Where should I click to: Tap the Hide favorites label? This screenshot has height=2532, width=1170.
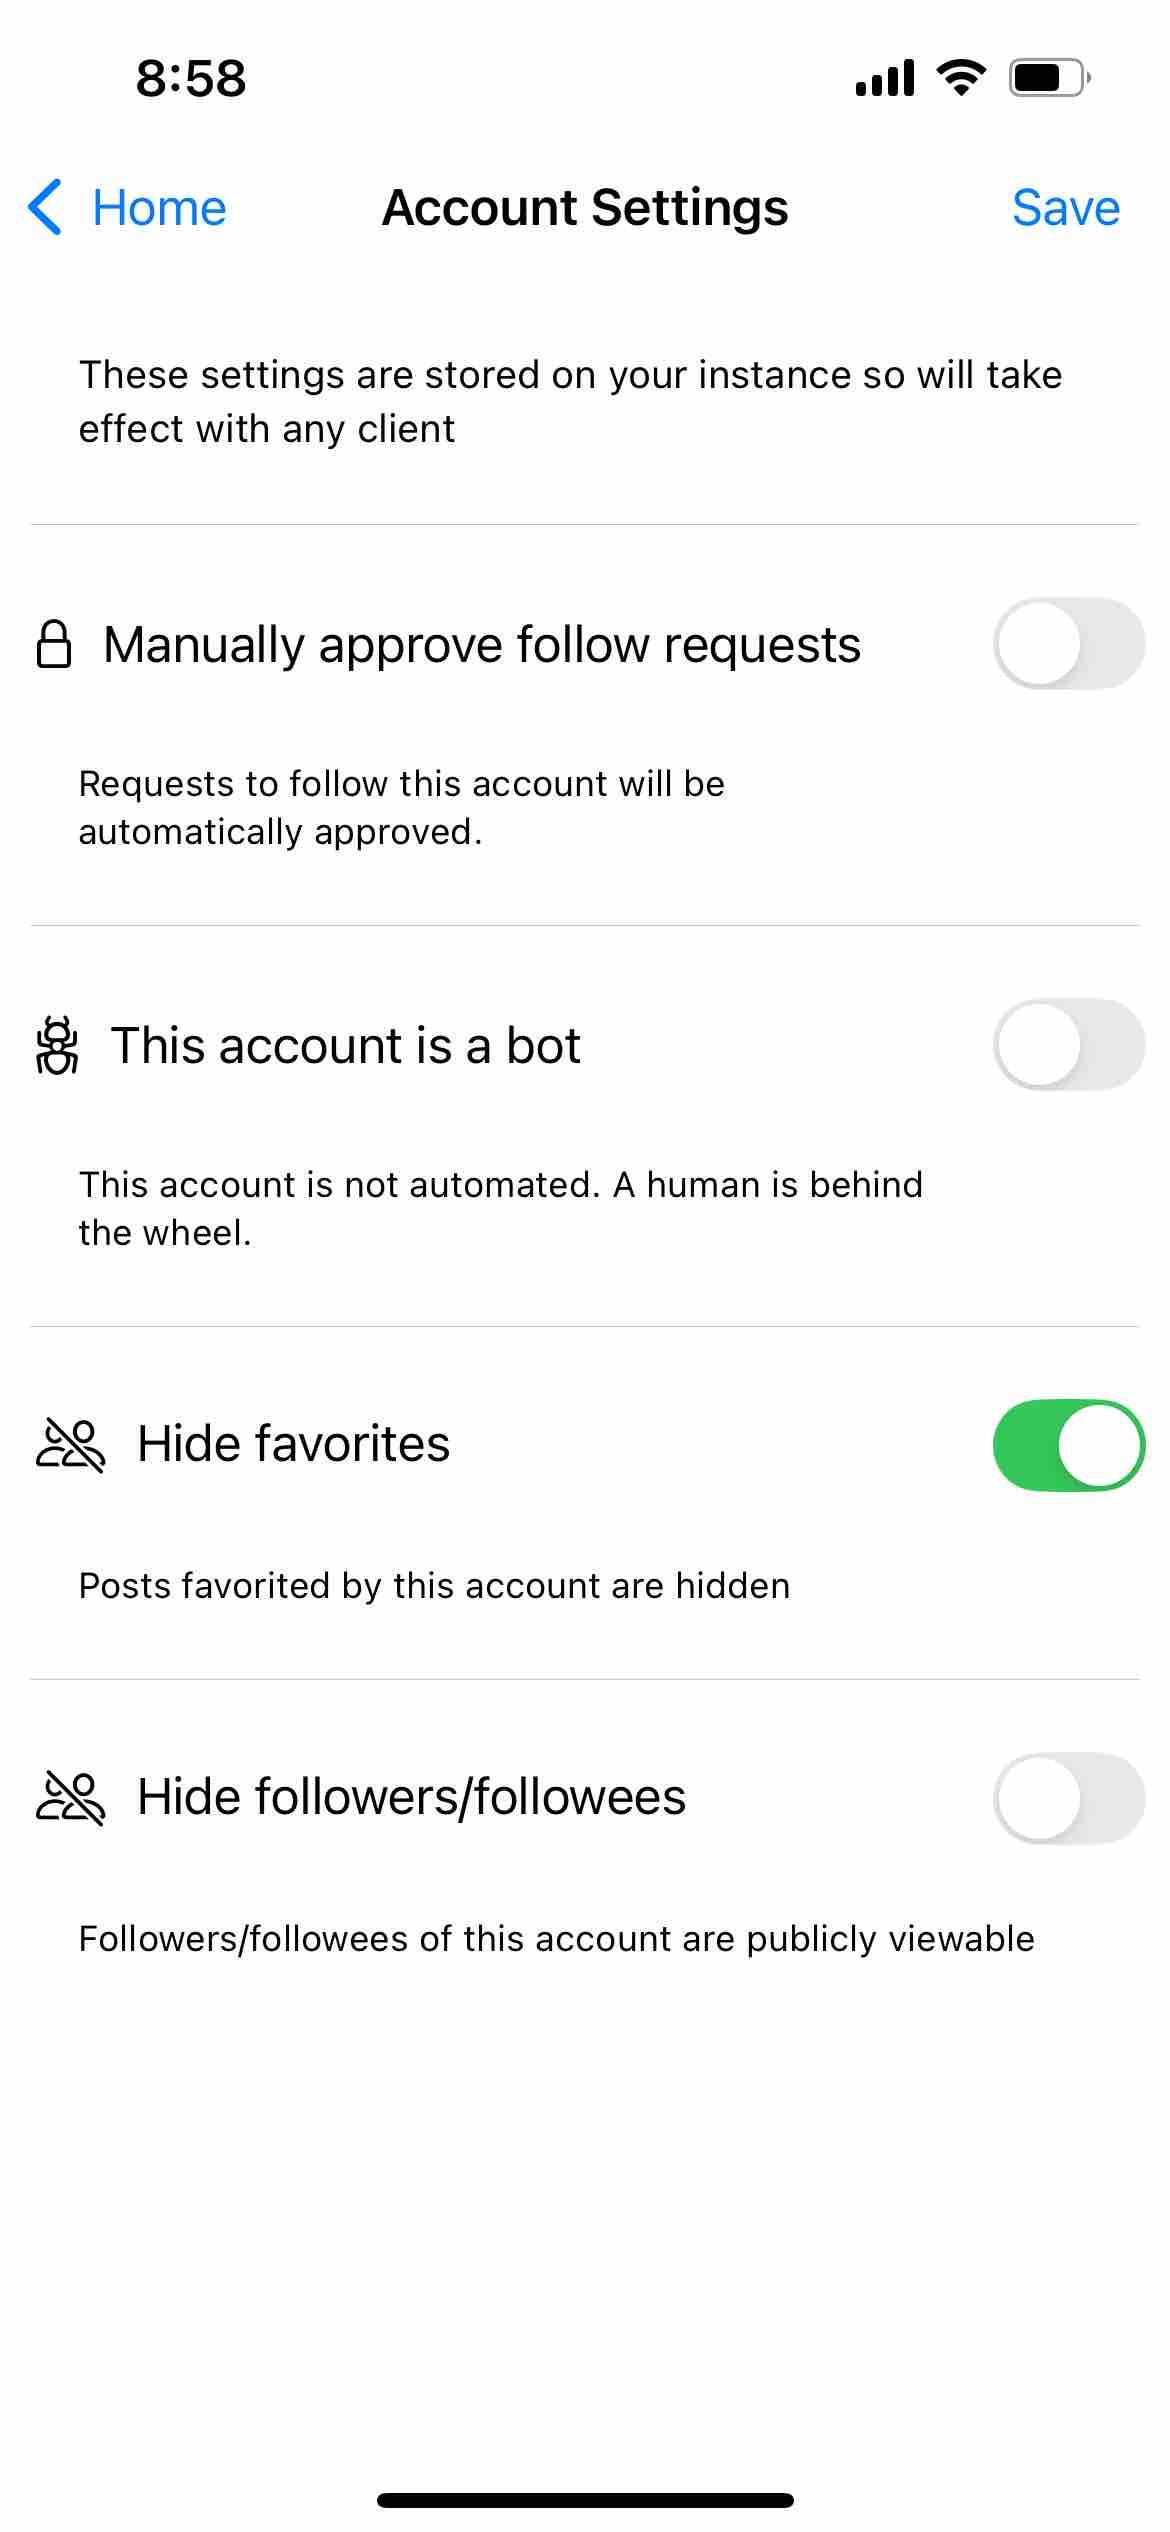294,1444
